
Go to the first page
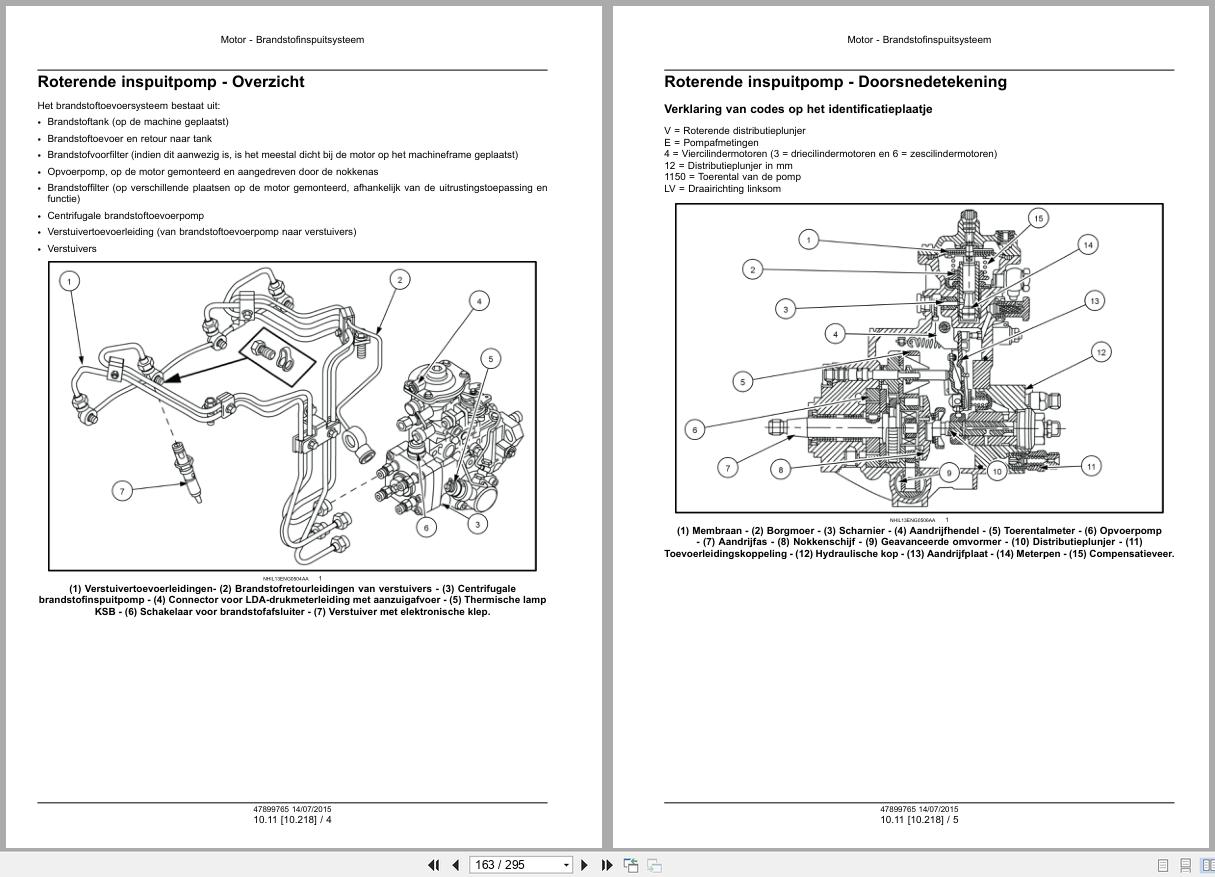(433, 865)
